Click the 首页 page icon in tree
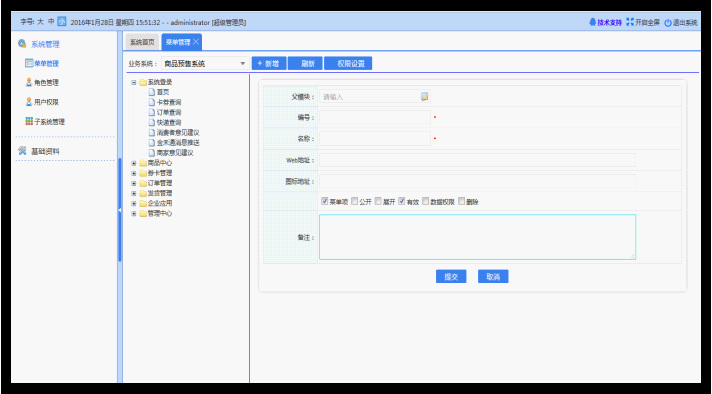The image size is (712, 394). (x=152, y=92)
